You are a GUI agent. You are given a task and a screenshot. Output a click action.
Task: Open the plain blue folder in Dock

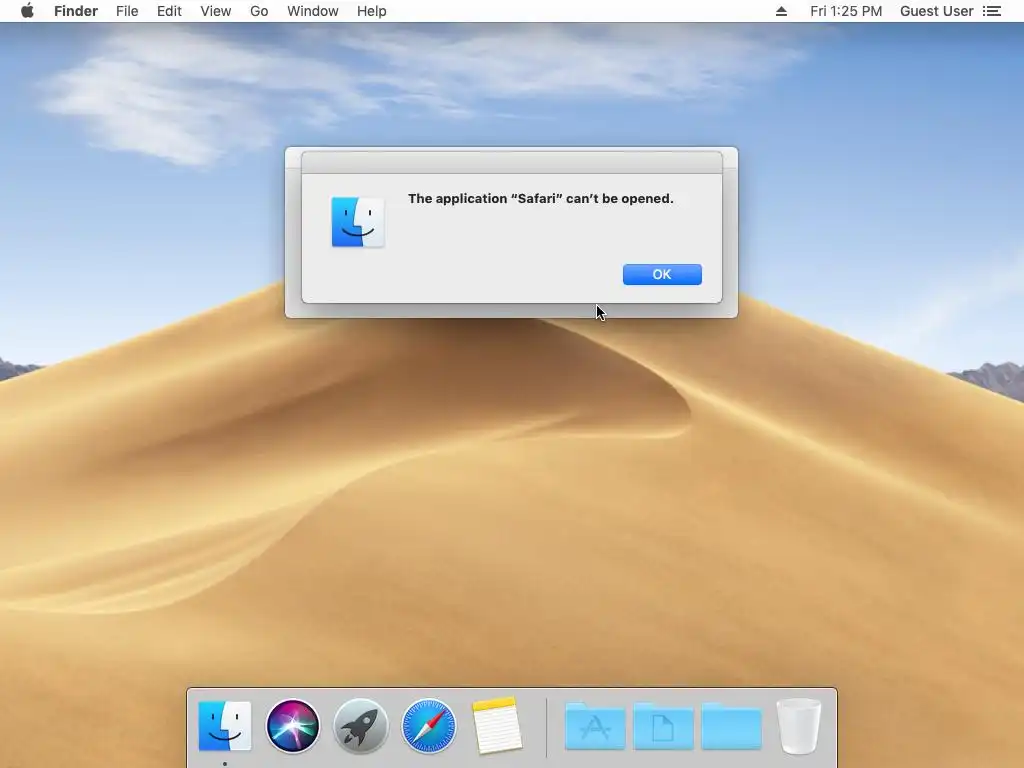(x=731, y=726)
